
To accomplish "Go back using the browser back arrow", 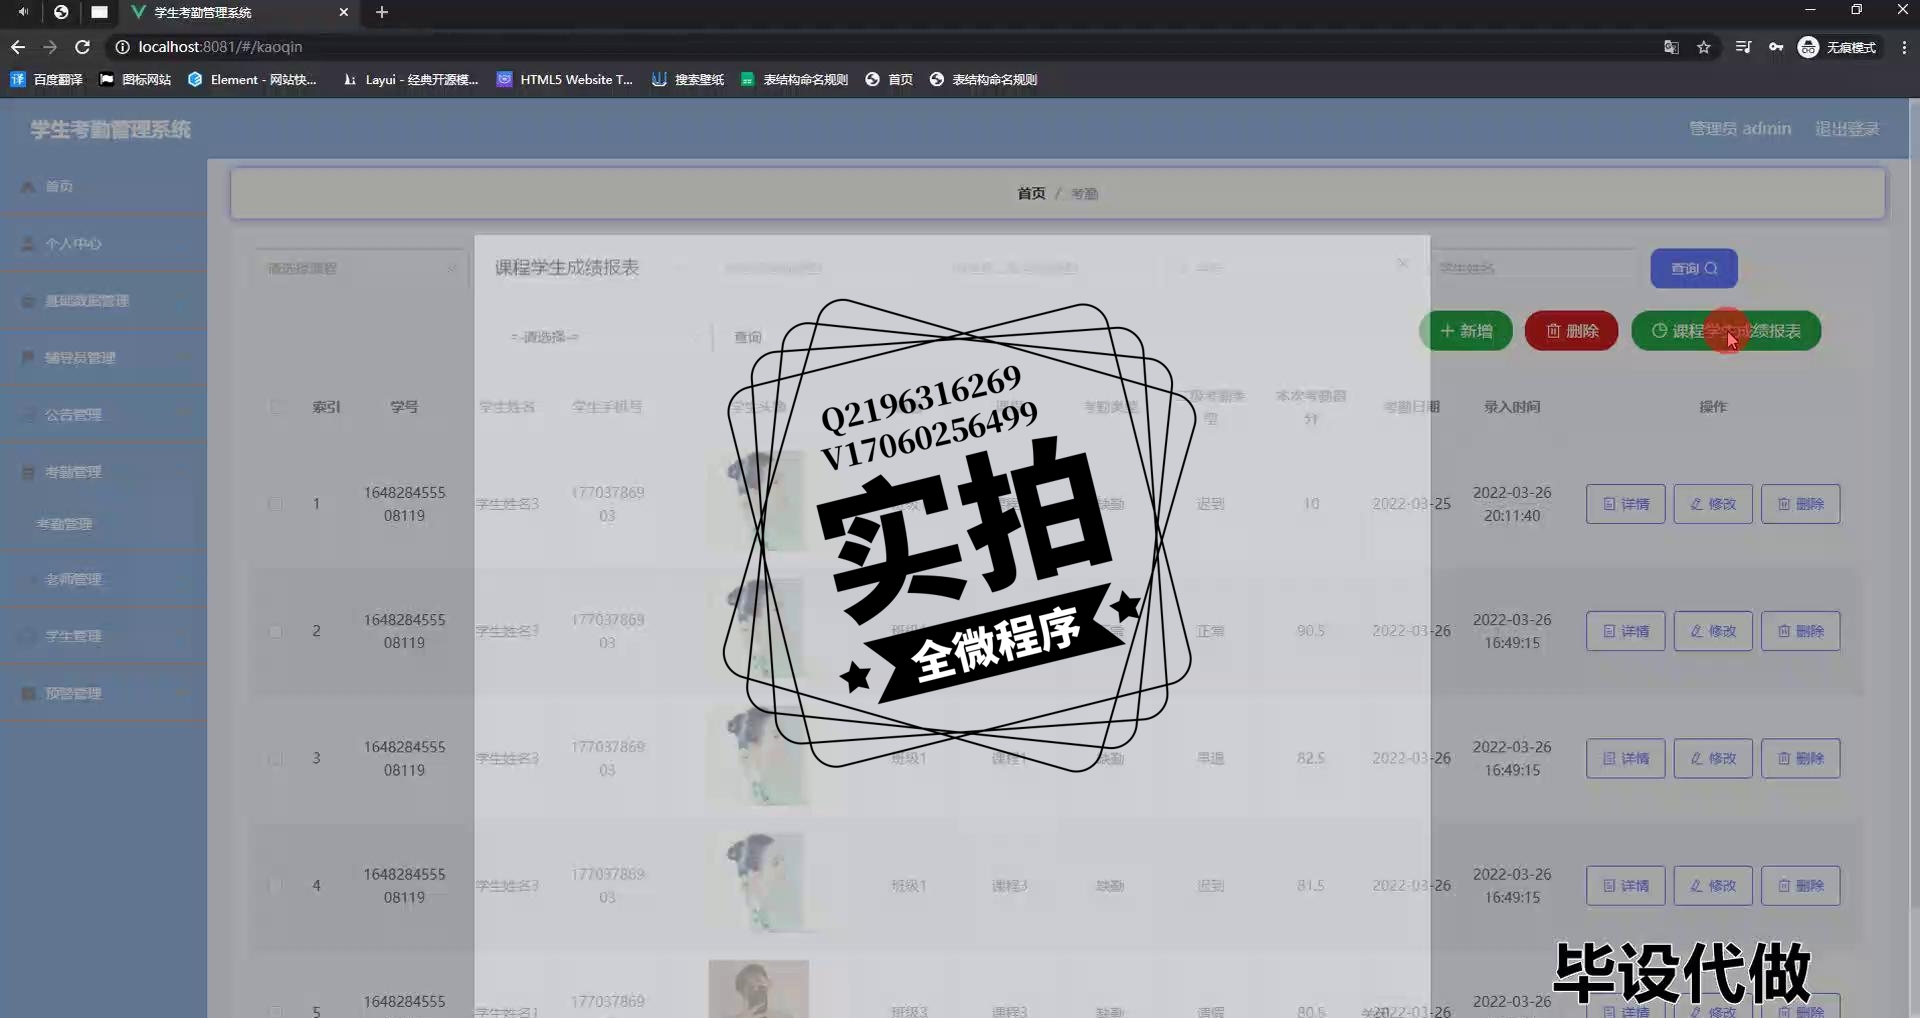I will (18, 47).
